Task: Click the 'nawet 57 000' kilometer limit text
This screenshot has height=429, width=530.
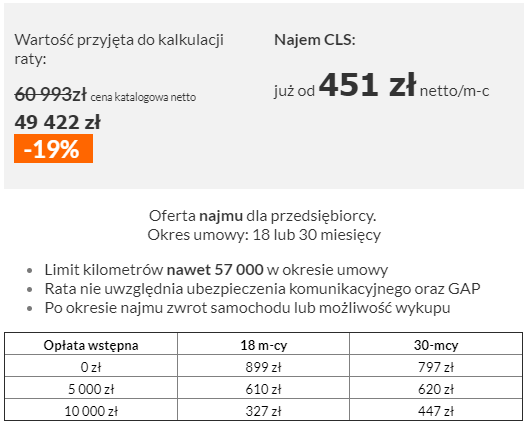Action: 215,270
